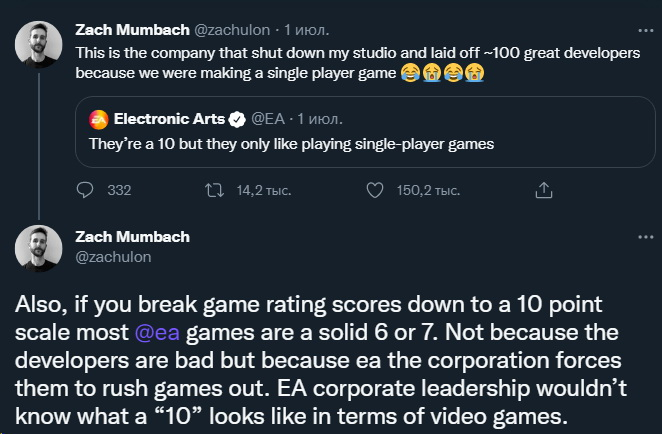The width and height of the screenshot is (662, 434).
Task: Like the tweet with heart icon
Action: pyautogui.click(x=375, y=189)
